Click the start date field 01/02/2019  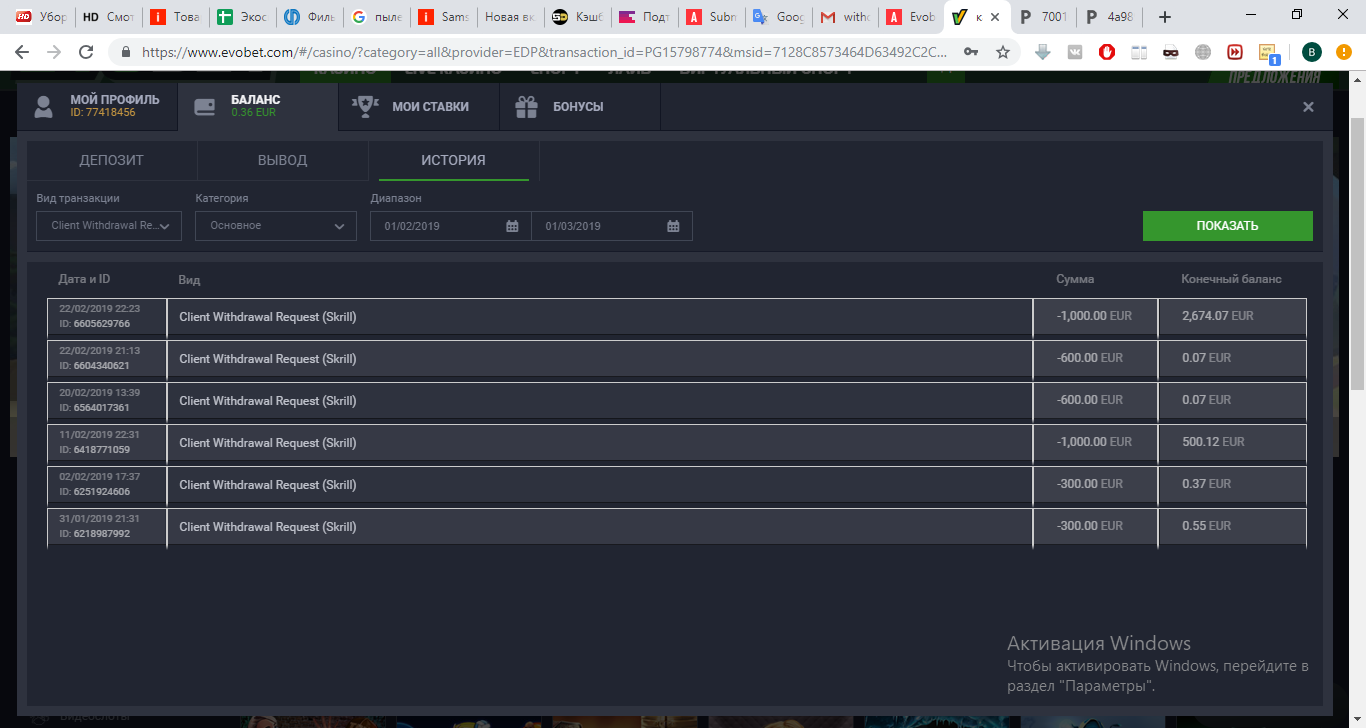[450, 226]
